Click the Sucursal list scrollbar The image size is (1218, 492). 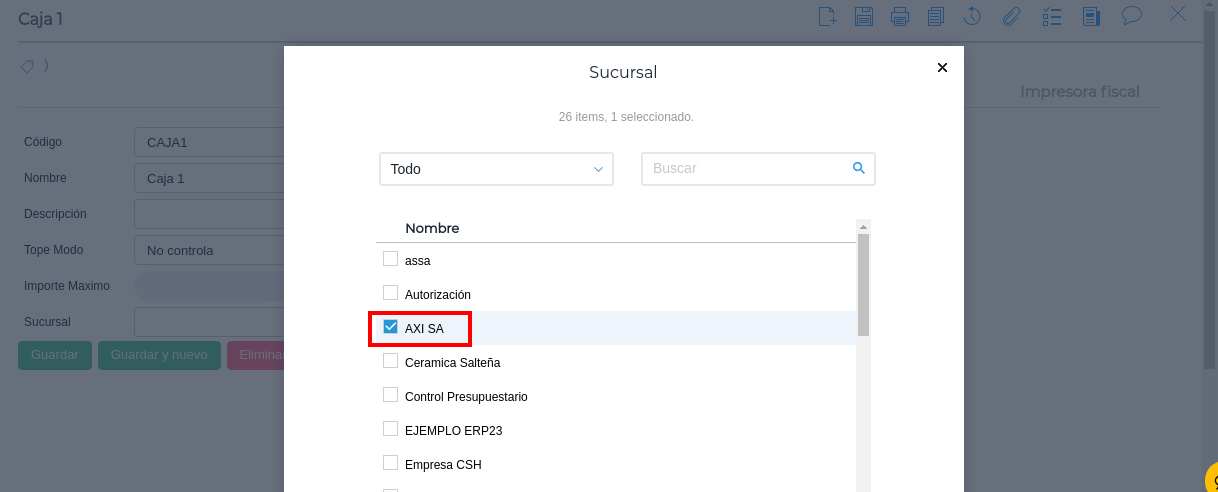[x=863, y=285]
